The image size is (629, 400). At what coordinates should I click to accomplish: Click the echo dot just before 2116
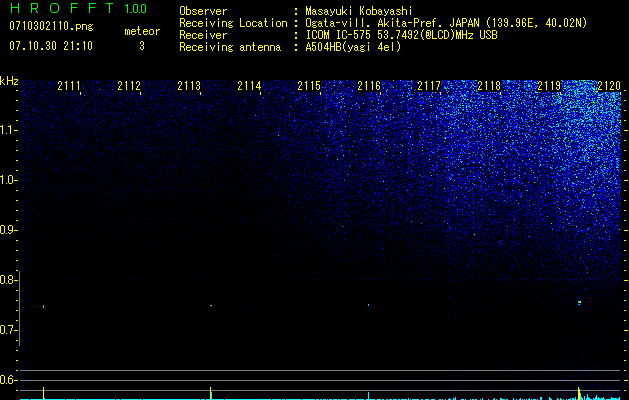(x=368, y=305)
